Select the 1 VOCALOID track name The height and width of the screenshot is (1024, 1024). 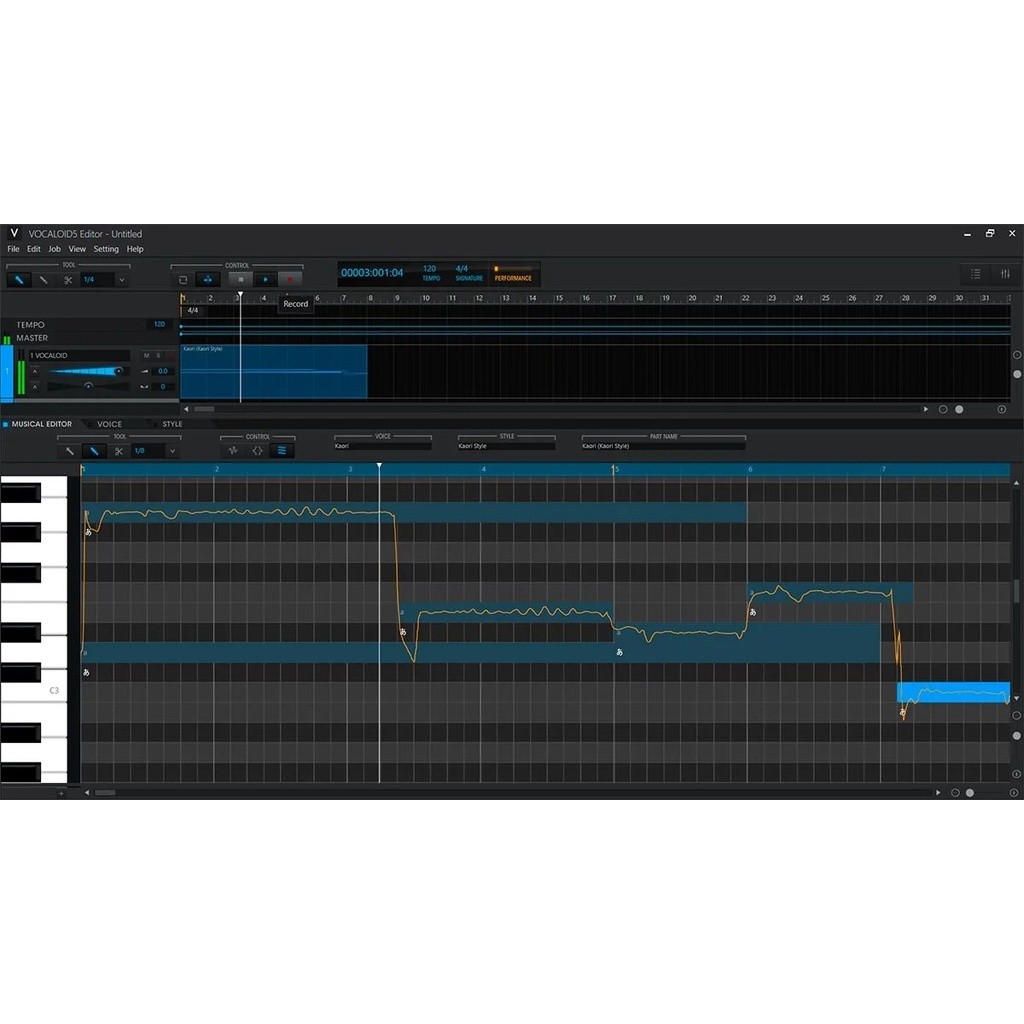tap(78, 355)
